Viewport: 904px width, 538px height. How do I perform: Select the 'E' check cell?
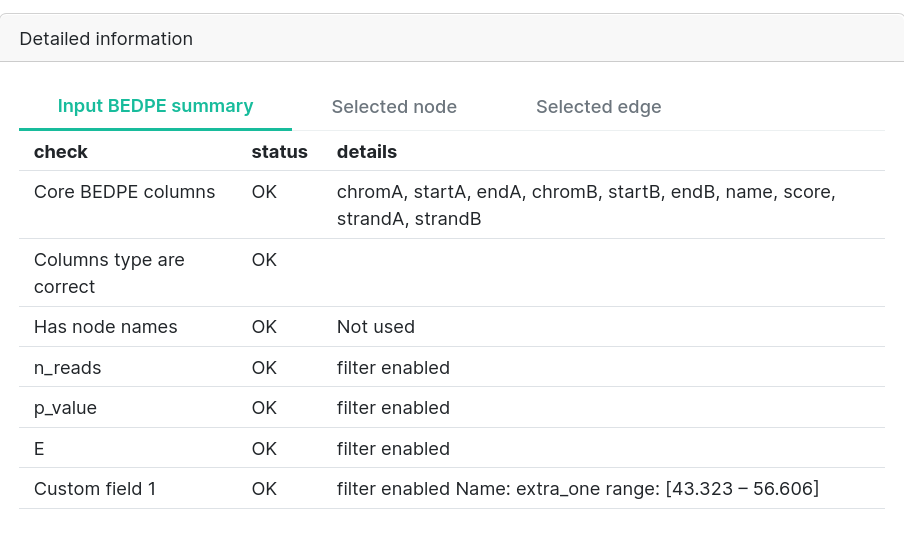[39, 449]
